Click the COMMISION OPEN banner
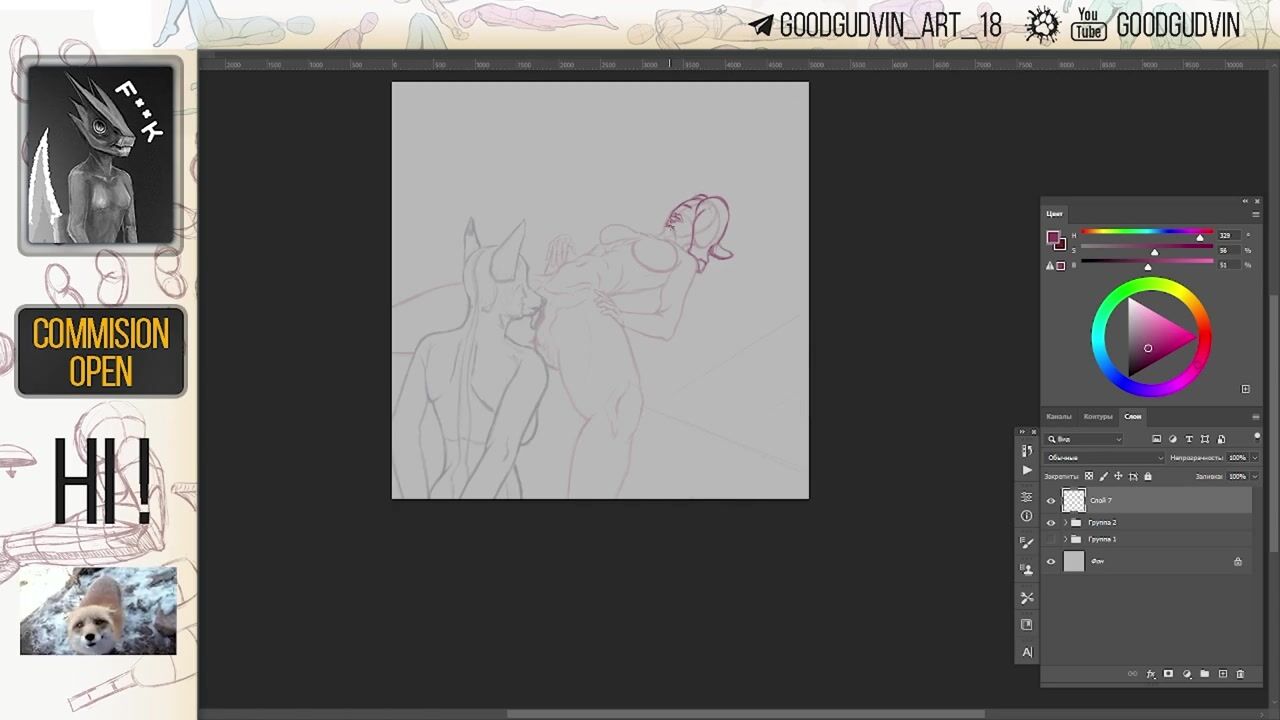The height and width of the screenshot is (720, 1280). [x=101, y=351]
